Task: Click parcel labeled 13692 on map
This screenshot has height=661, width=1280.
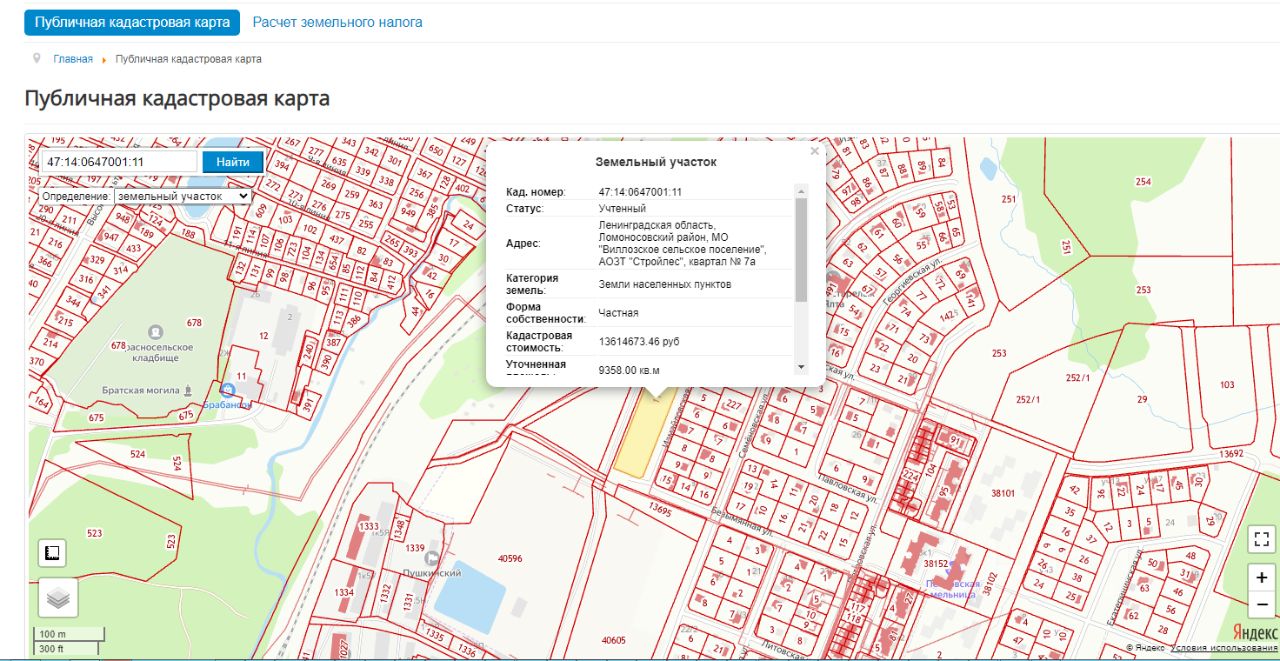Action: pyautogui.click(x=1231, y=454)
